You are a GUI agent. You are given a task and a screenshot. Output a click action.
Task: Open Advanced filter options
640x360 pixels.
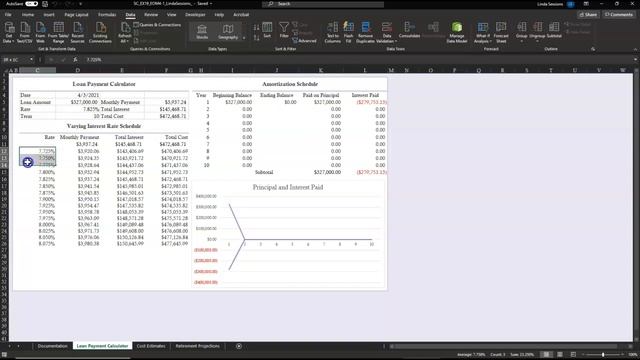tap(304, 40)
